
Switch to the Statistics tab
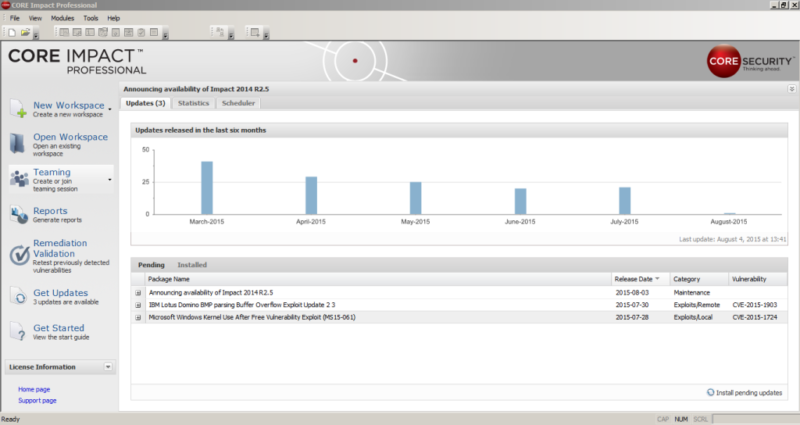pos(193,103)
